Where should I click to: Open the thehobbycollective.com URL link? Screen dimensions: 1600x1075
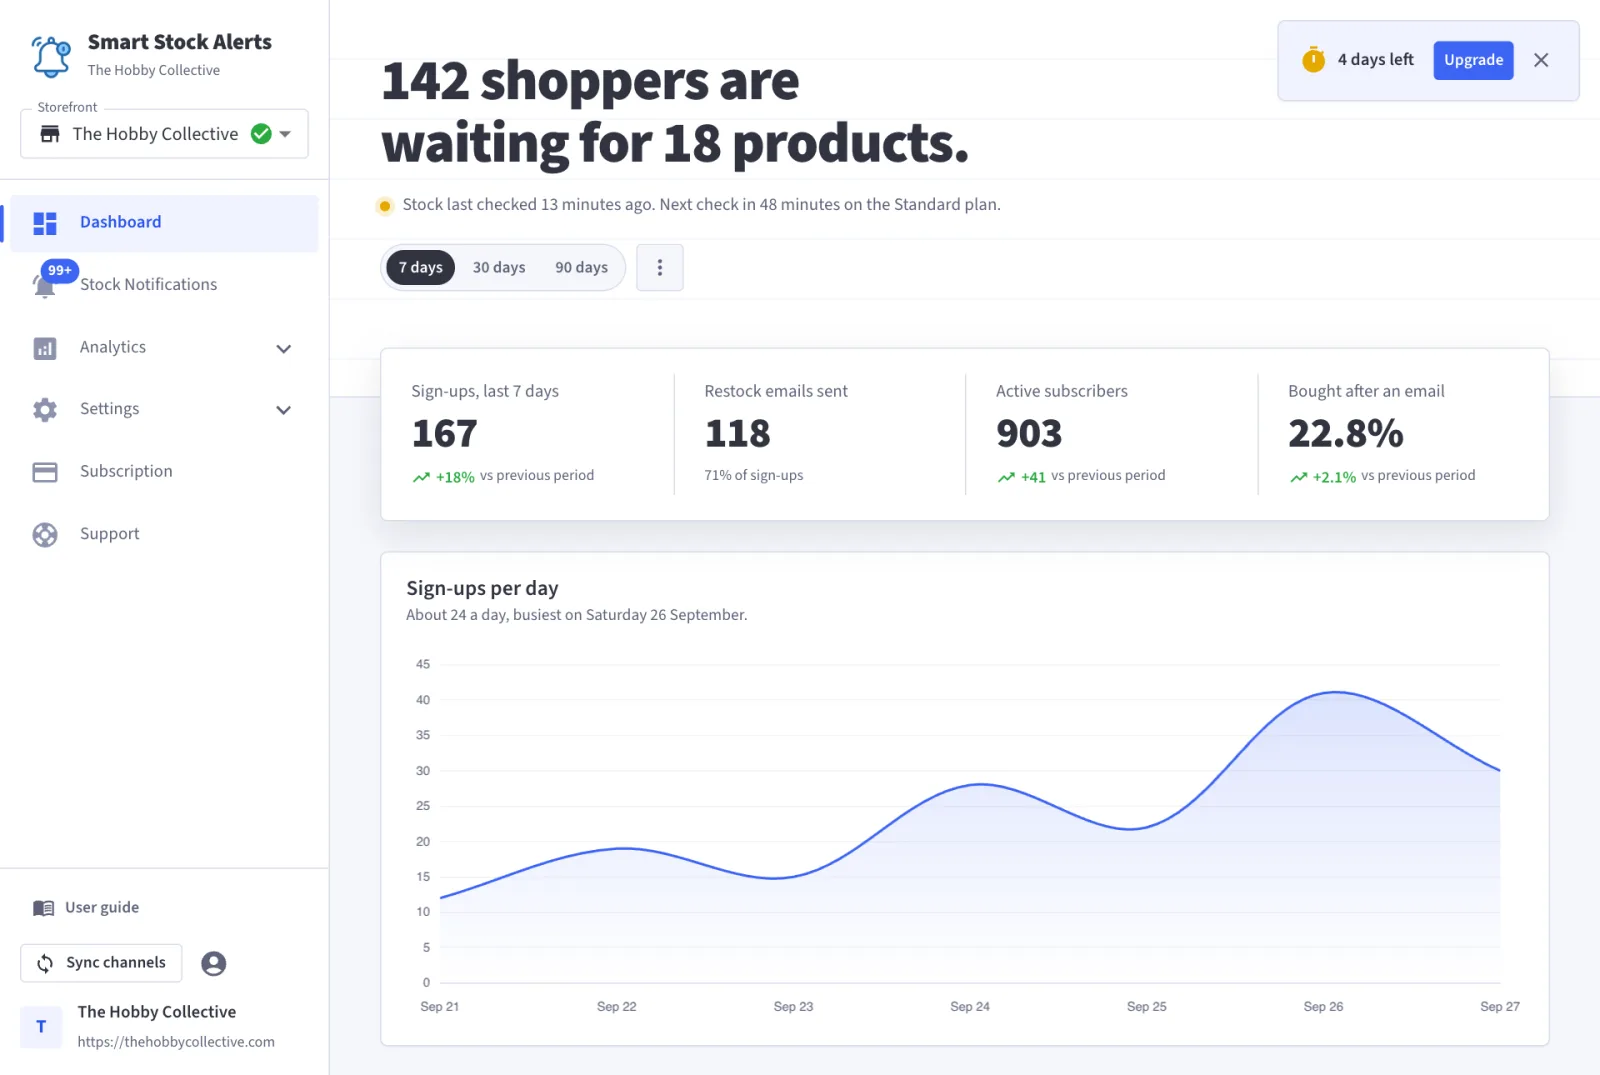[x=176, y=1042]
